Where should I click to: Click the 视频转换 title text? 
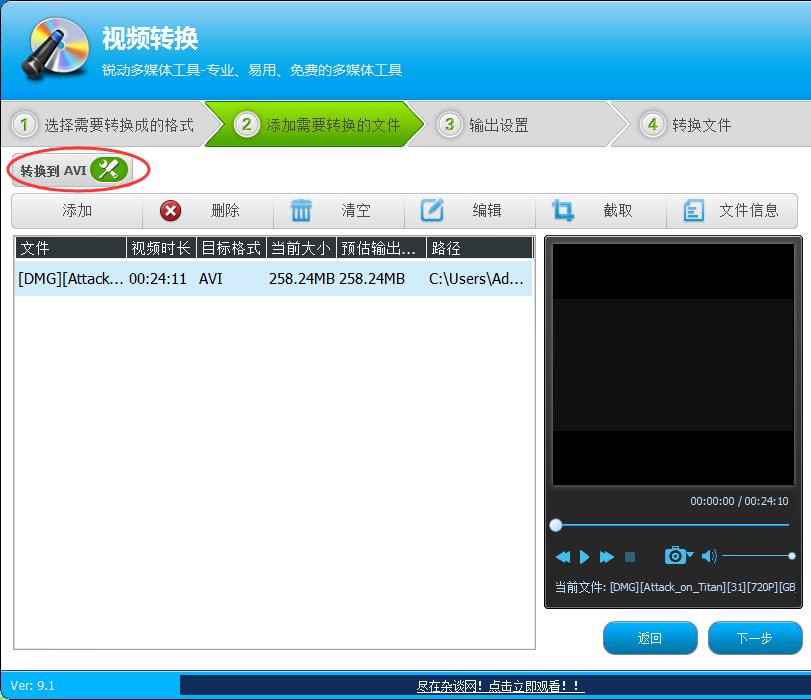click(150, 38)
